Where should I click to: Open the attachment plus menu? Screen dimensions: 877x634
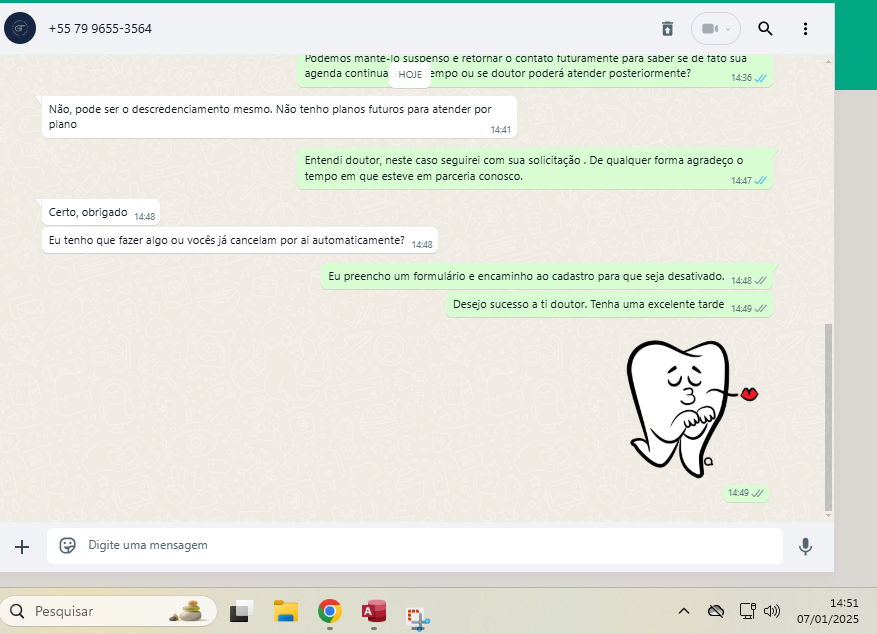pyautogui.click(x=22, y=547)
